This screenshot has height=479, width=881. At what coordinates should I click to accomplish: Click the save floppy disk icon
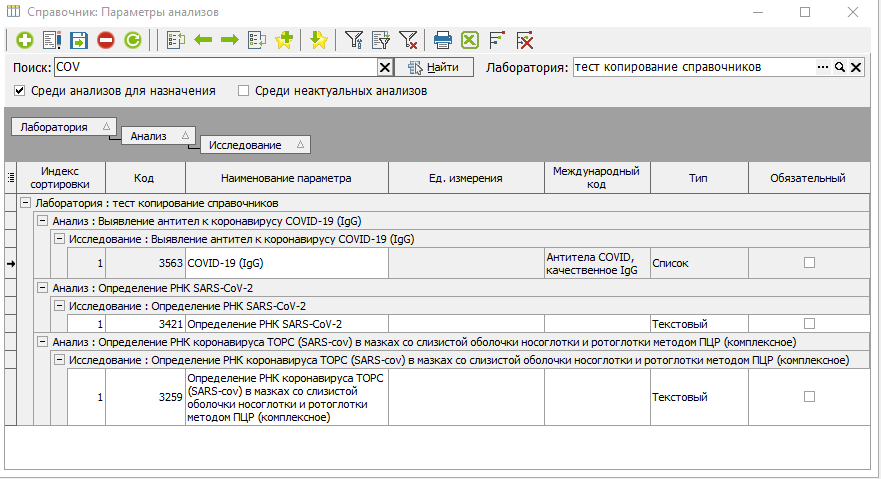[x=79, y=41]
